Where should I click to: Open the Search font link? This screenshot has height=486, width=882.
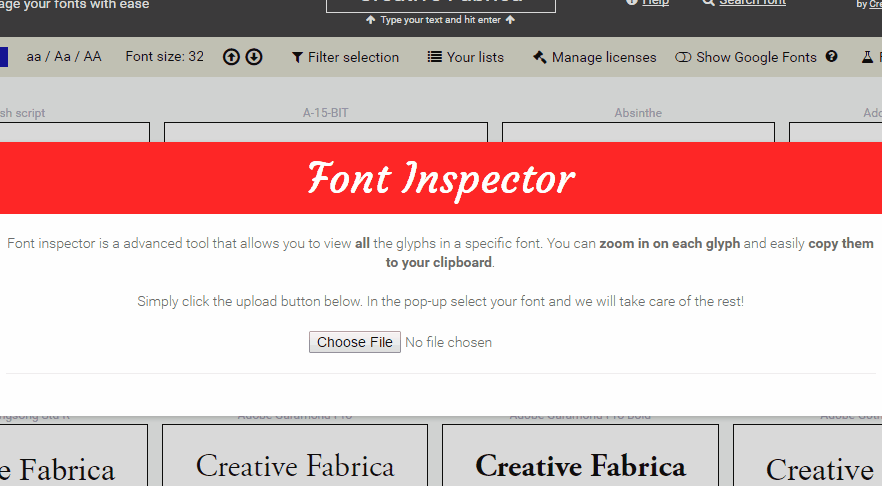[752, 2]
